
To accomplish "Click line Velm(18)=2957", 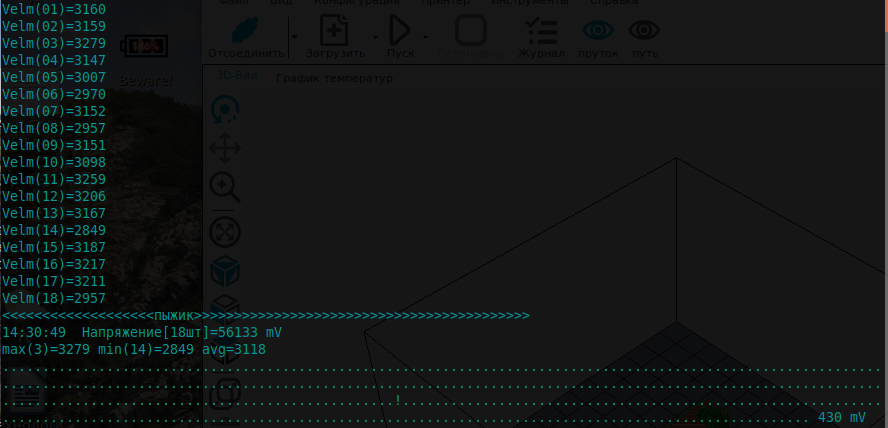I will 54,298.
